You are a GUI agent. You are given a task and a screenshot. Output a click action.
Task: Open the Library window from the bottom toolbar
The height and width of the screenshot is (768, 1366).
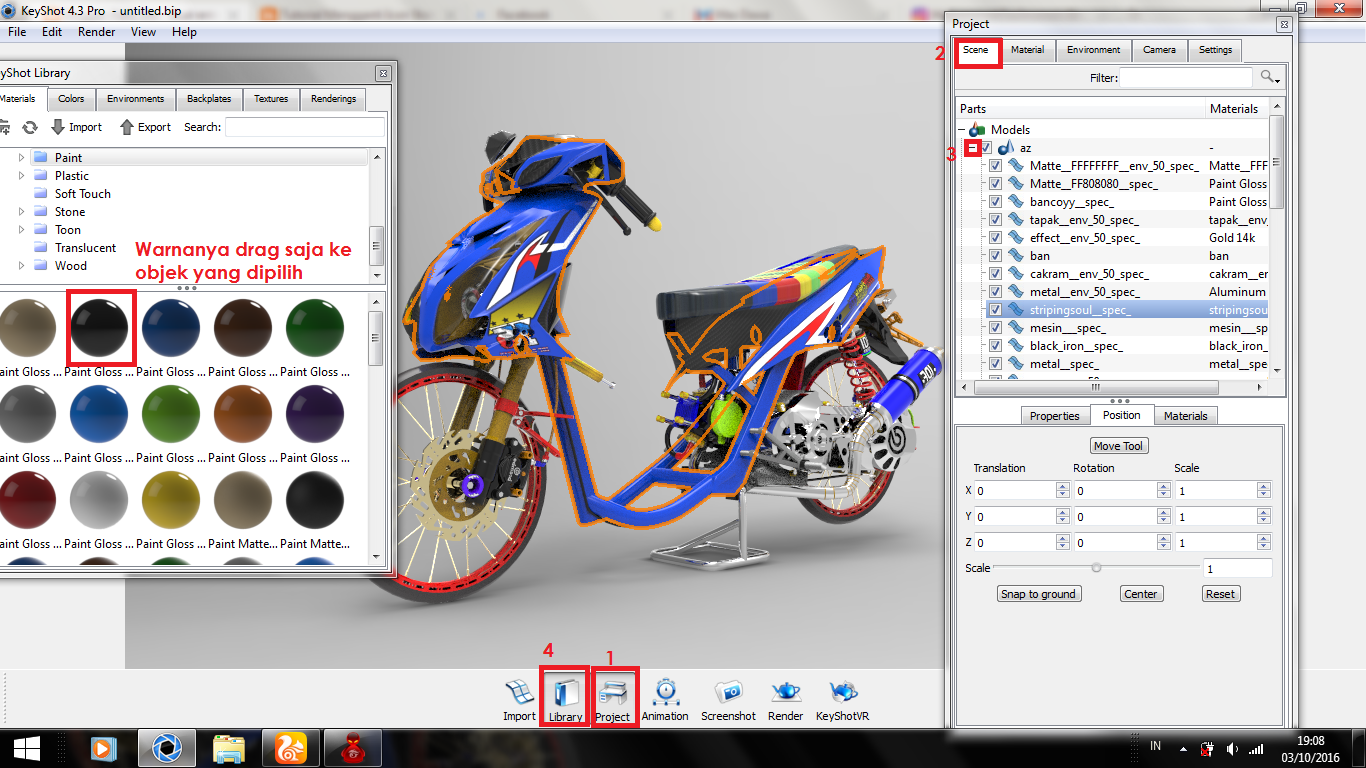565,700
